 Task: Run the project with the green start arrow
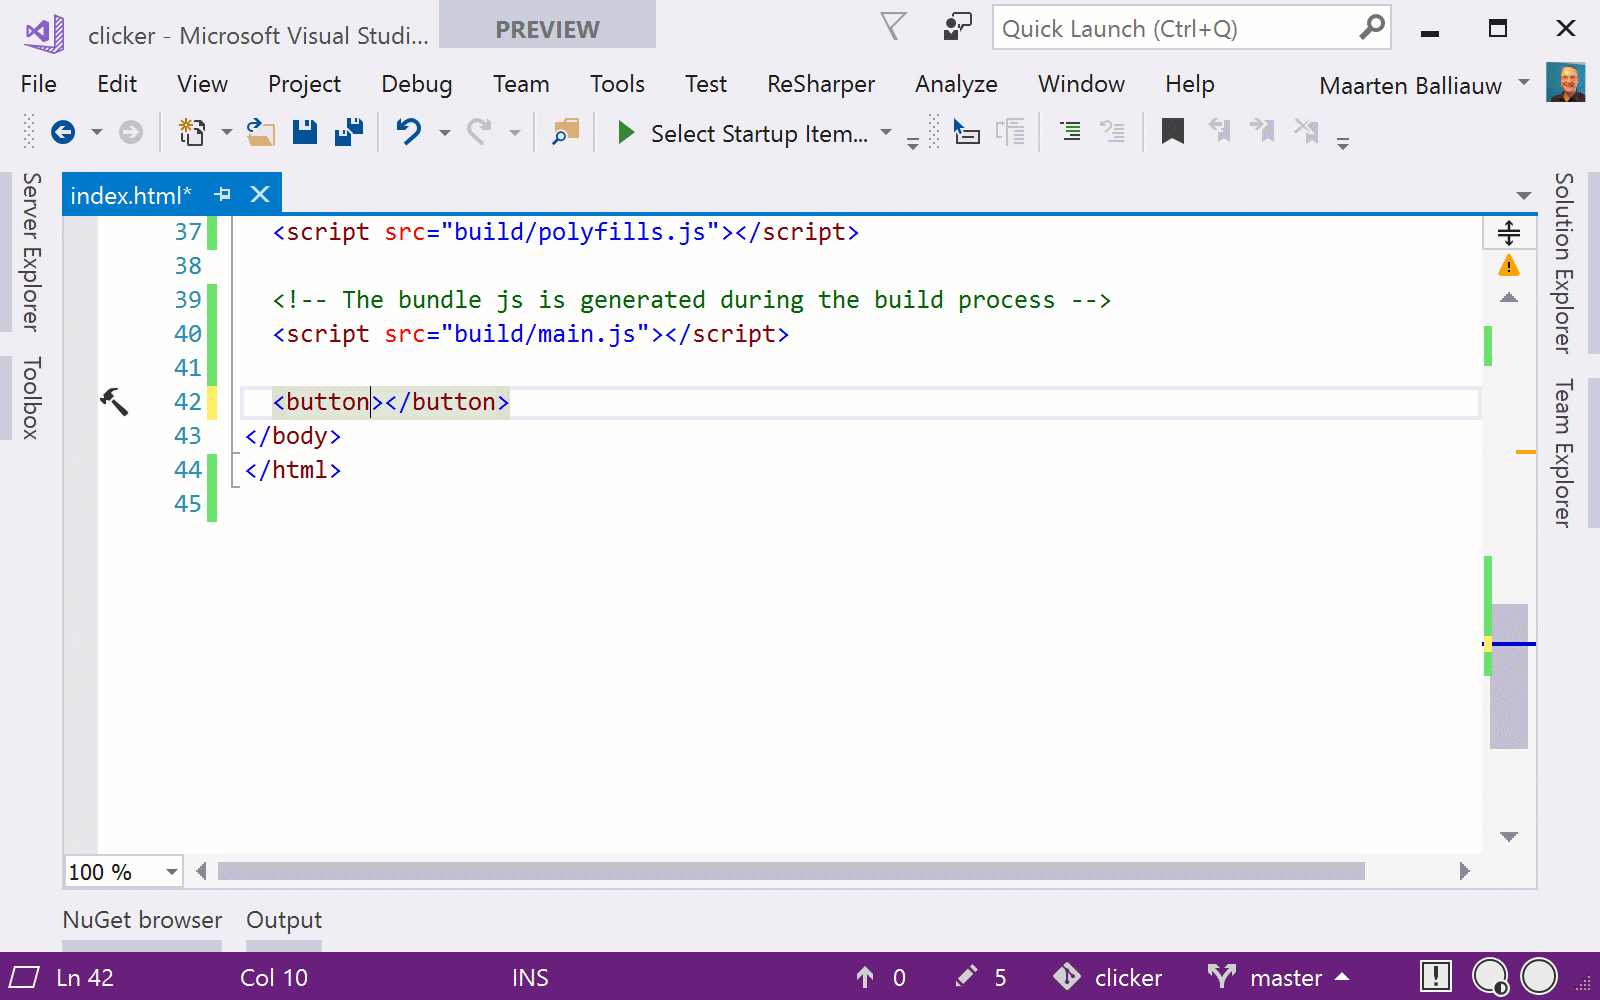(625, 132)
